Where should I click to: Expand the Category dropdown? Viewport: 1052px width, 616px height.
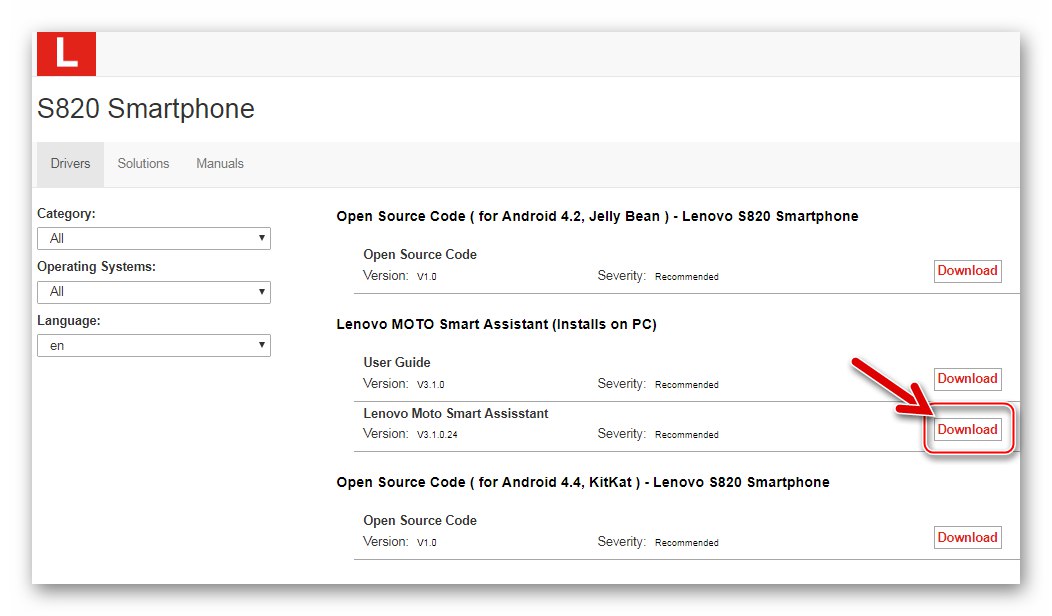153,238
